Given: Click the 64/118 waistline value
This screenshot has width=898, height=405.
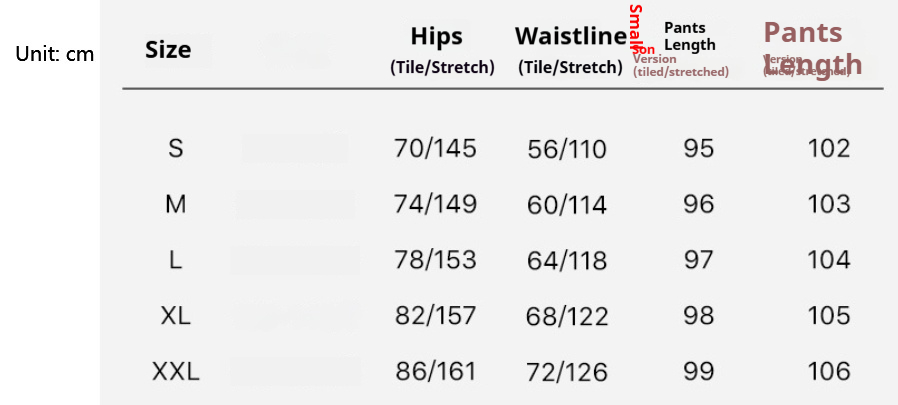Looking at the screenshot, I should click(x=566, y=261).
